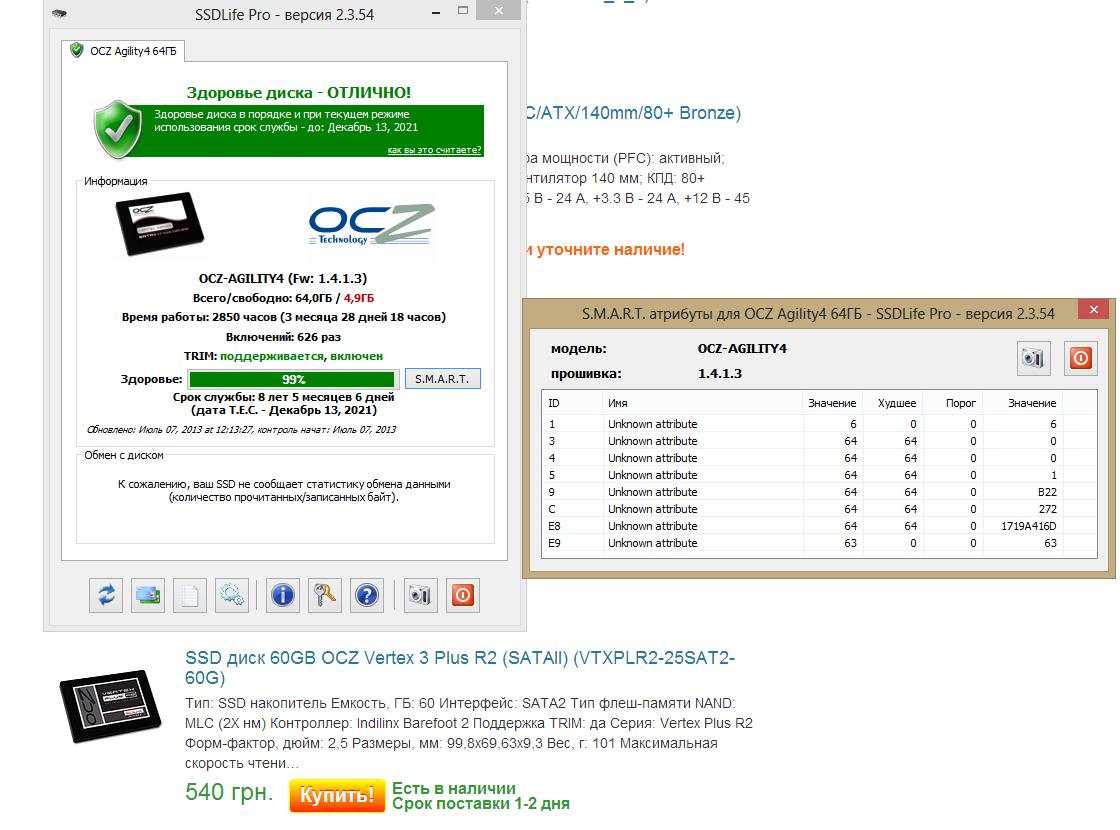Click the raw value 1719A416D cell

[1029, 526]
